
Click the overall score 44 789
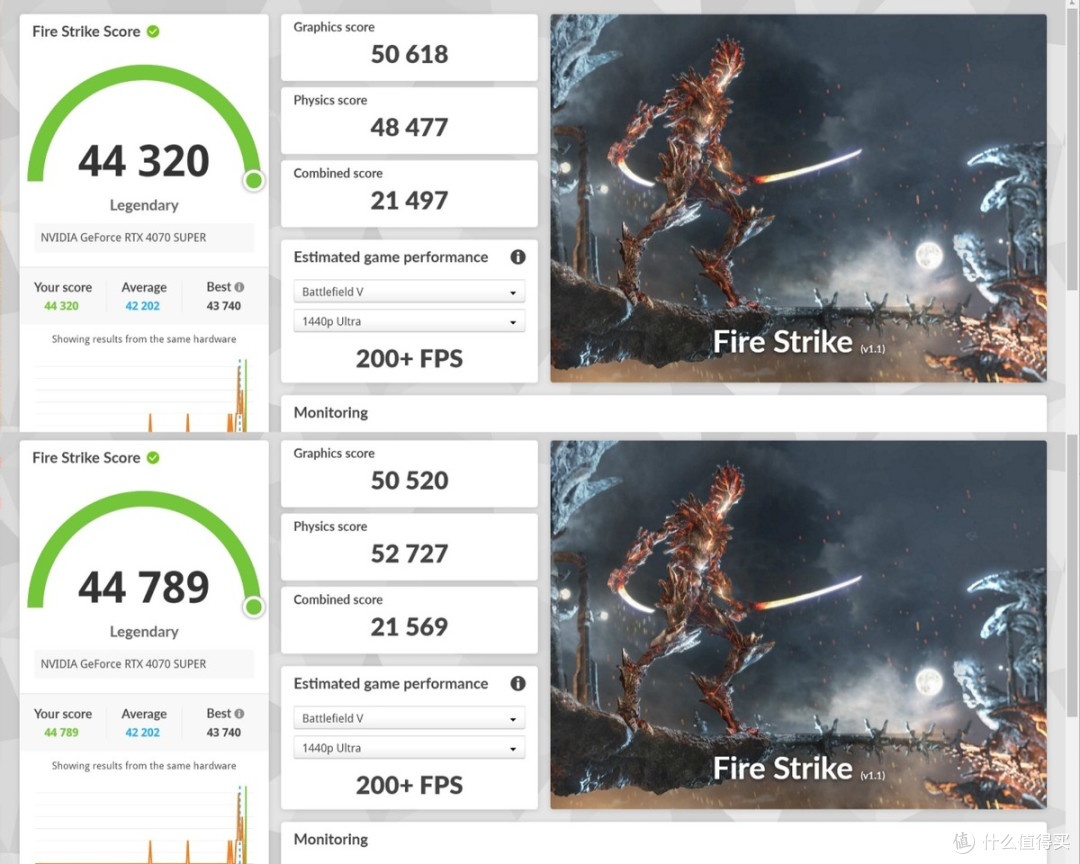(x=143, y=587)
